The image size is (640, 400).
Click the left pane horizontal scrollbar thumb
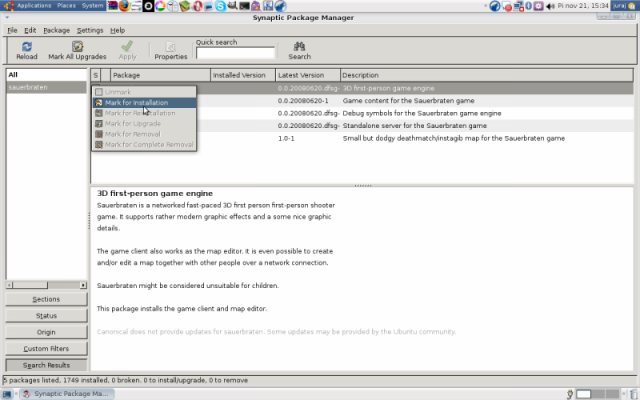click(x=30, y=285)
